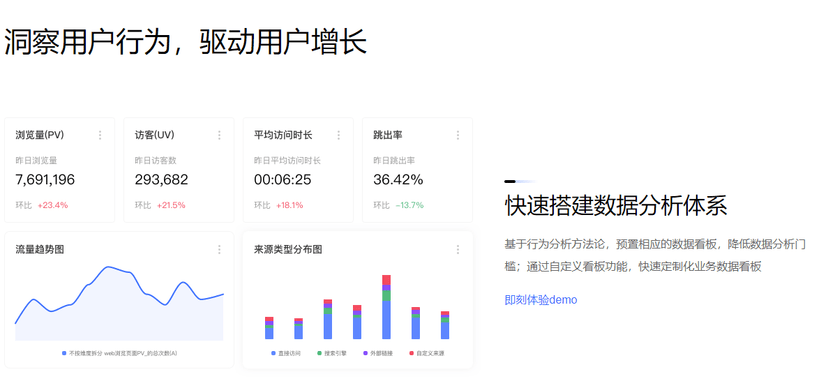828x384 pixels.
Task: Select the 昨日跳出率 label
Action: pos(394,161)
